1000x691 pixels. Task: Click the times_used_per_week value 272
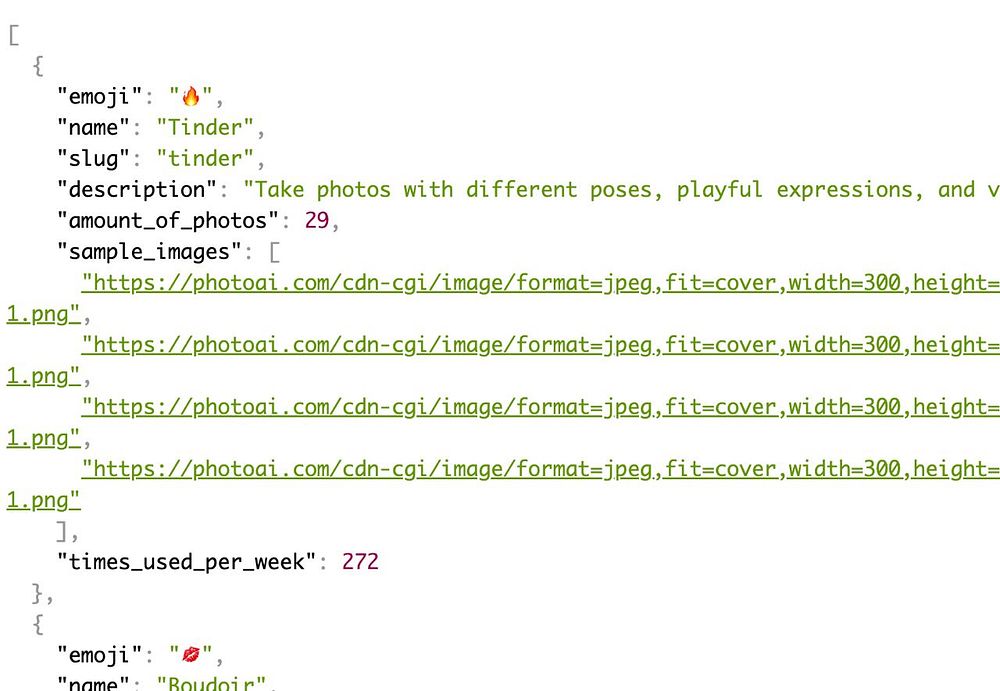click(x=360, y=562)
